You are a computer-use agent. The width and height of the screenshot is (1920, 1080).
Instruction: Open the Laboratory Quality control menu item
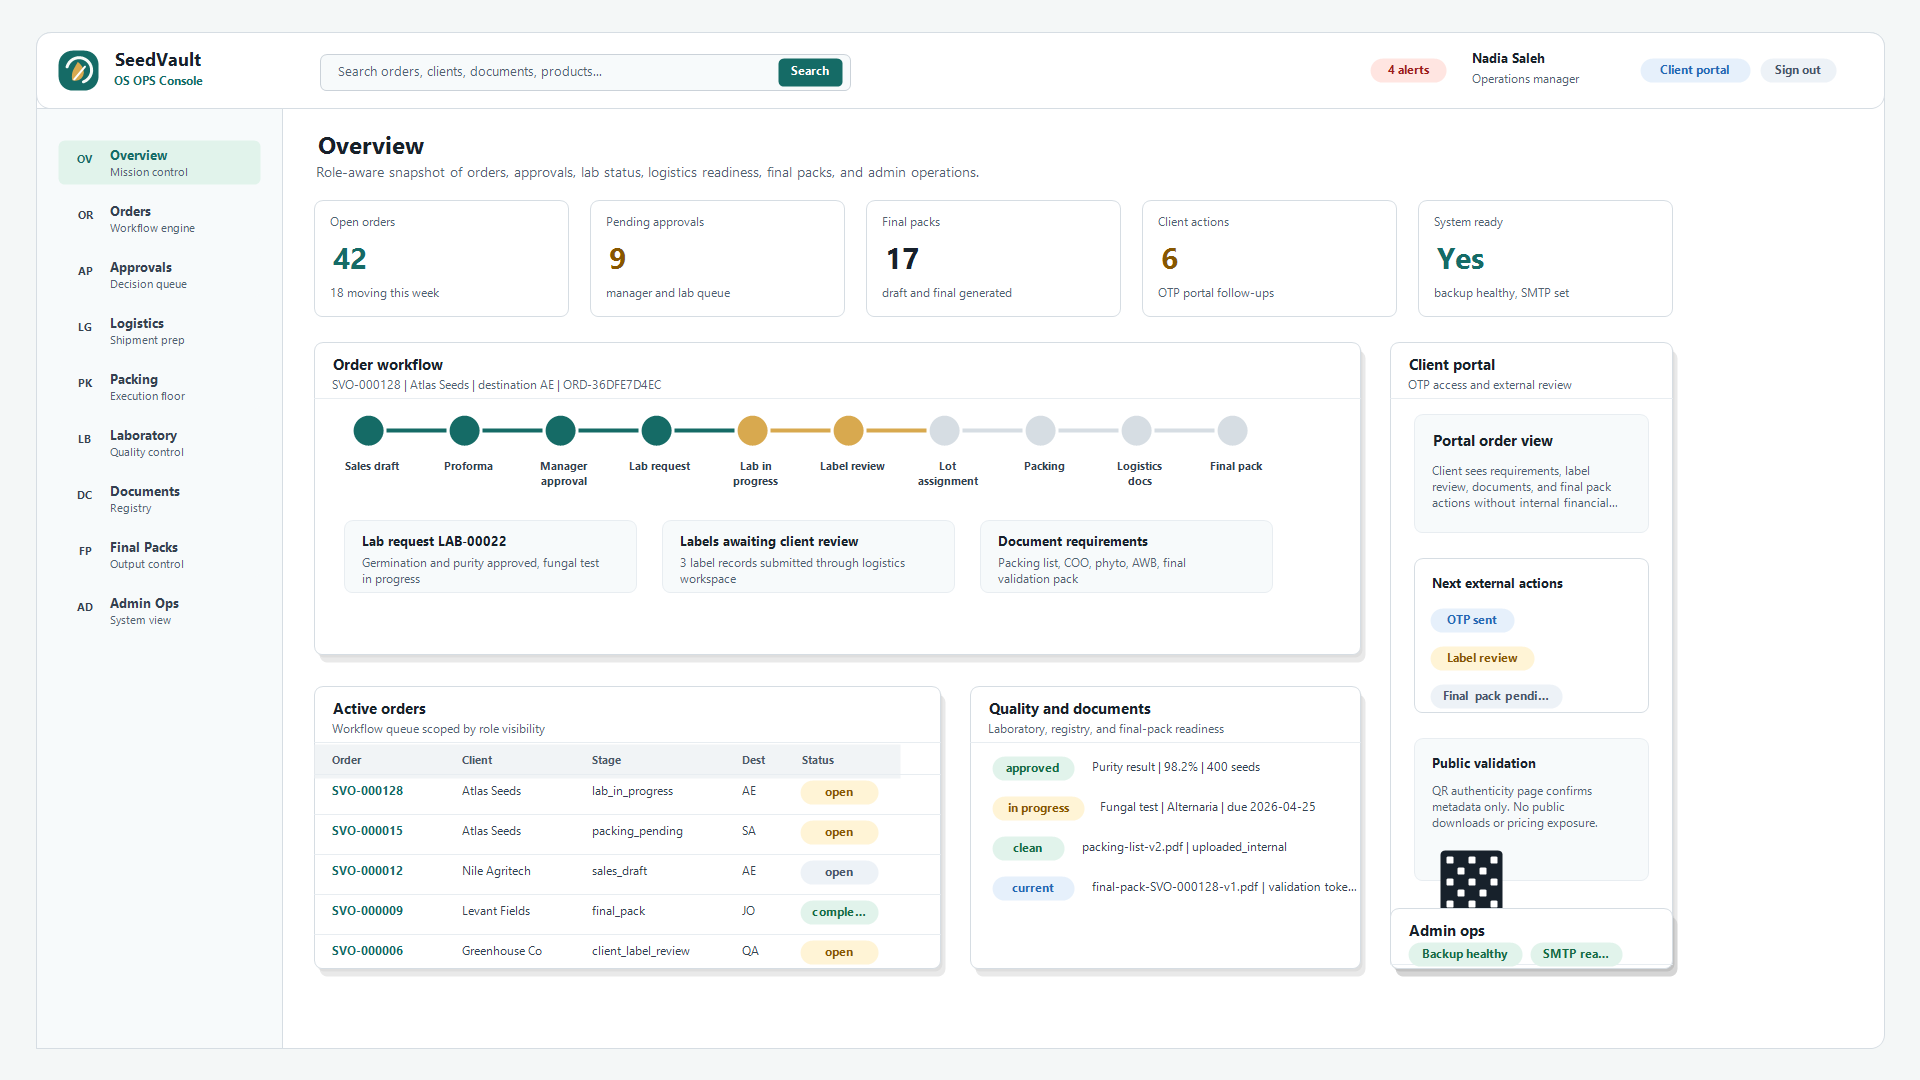[159, 443]
